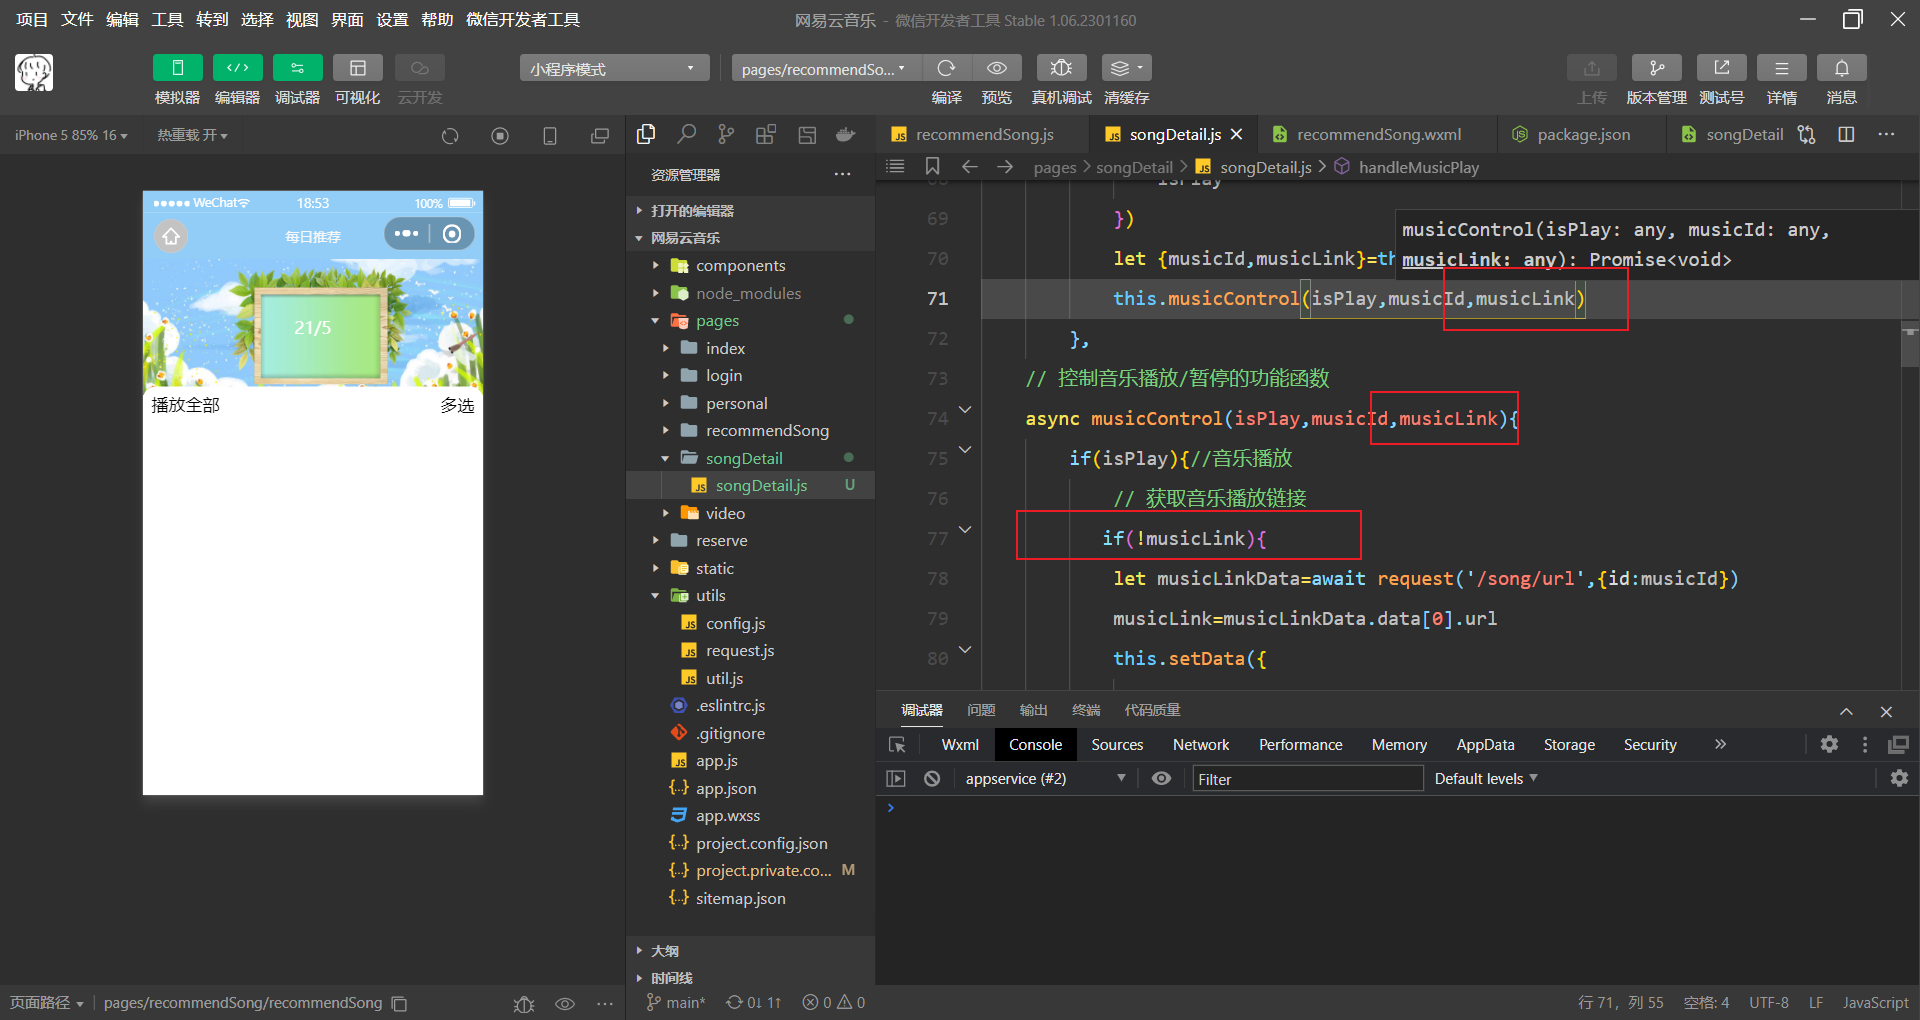Toggle console live expression eye
Image resolution: width=1920 pixels, height=1020 pixels.
click(1161, 778)
